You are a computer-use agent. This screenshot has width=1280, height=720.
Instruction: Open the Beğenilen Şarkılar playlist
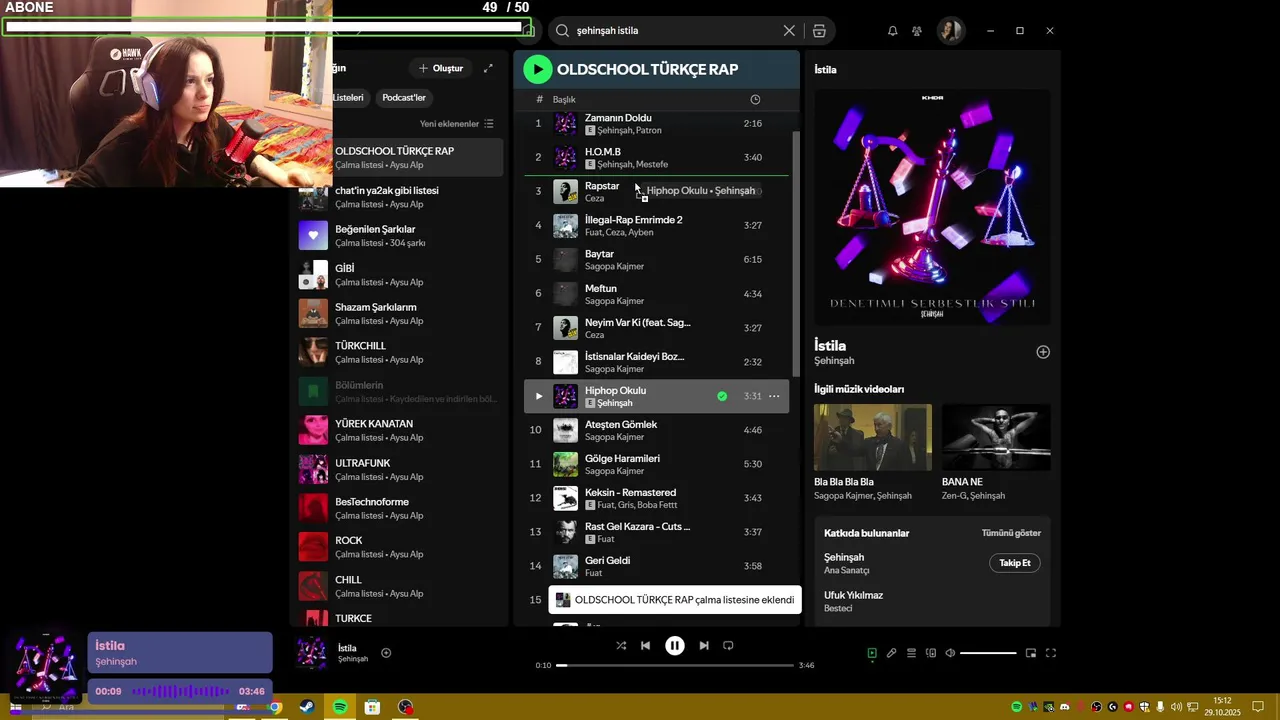coord(399,235)
